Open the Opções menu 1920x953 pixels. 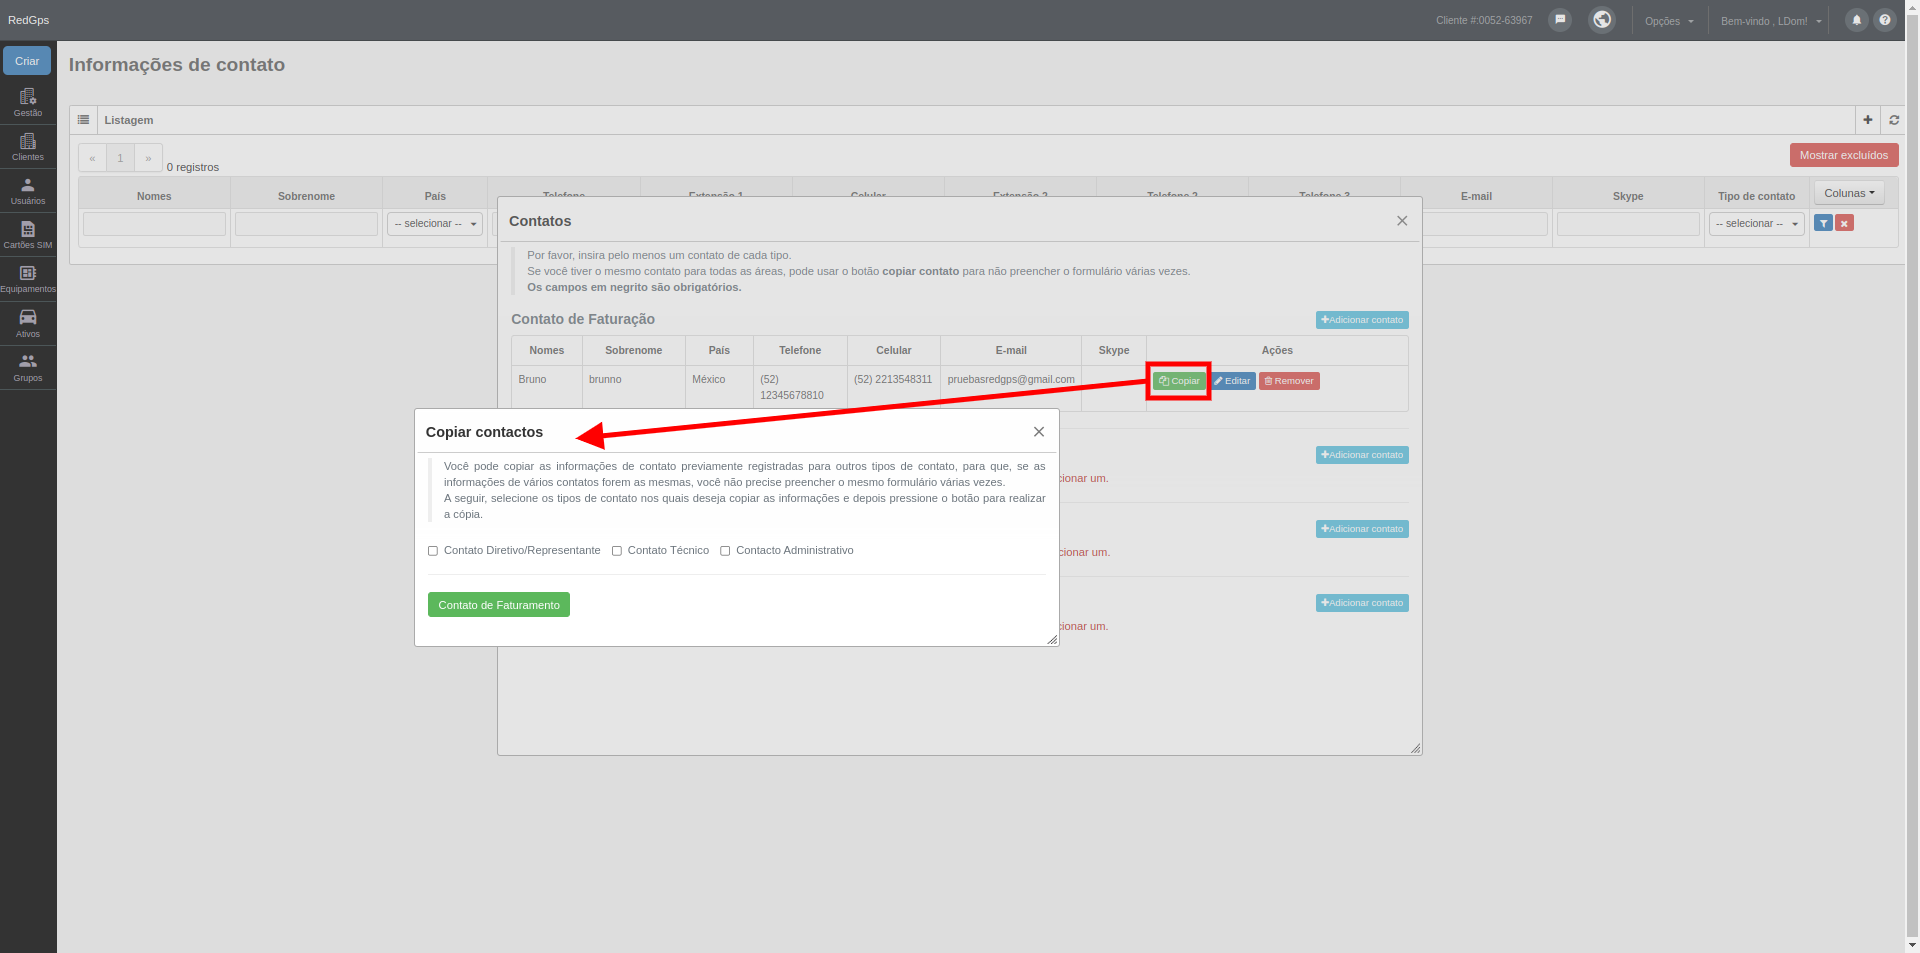1669,21
